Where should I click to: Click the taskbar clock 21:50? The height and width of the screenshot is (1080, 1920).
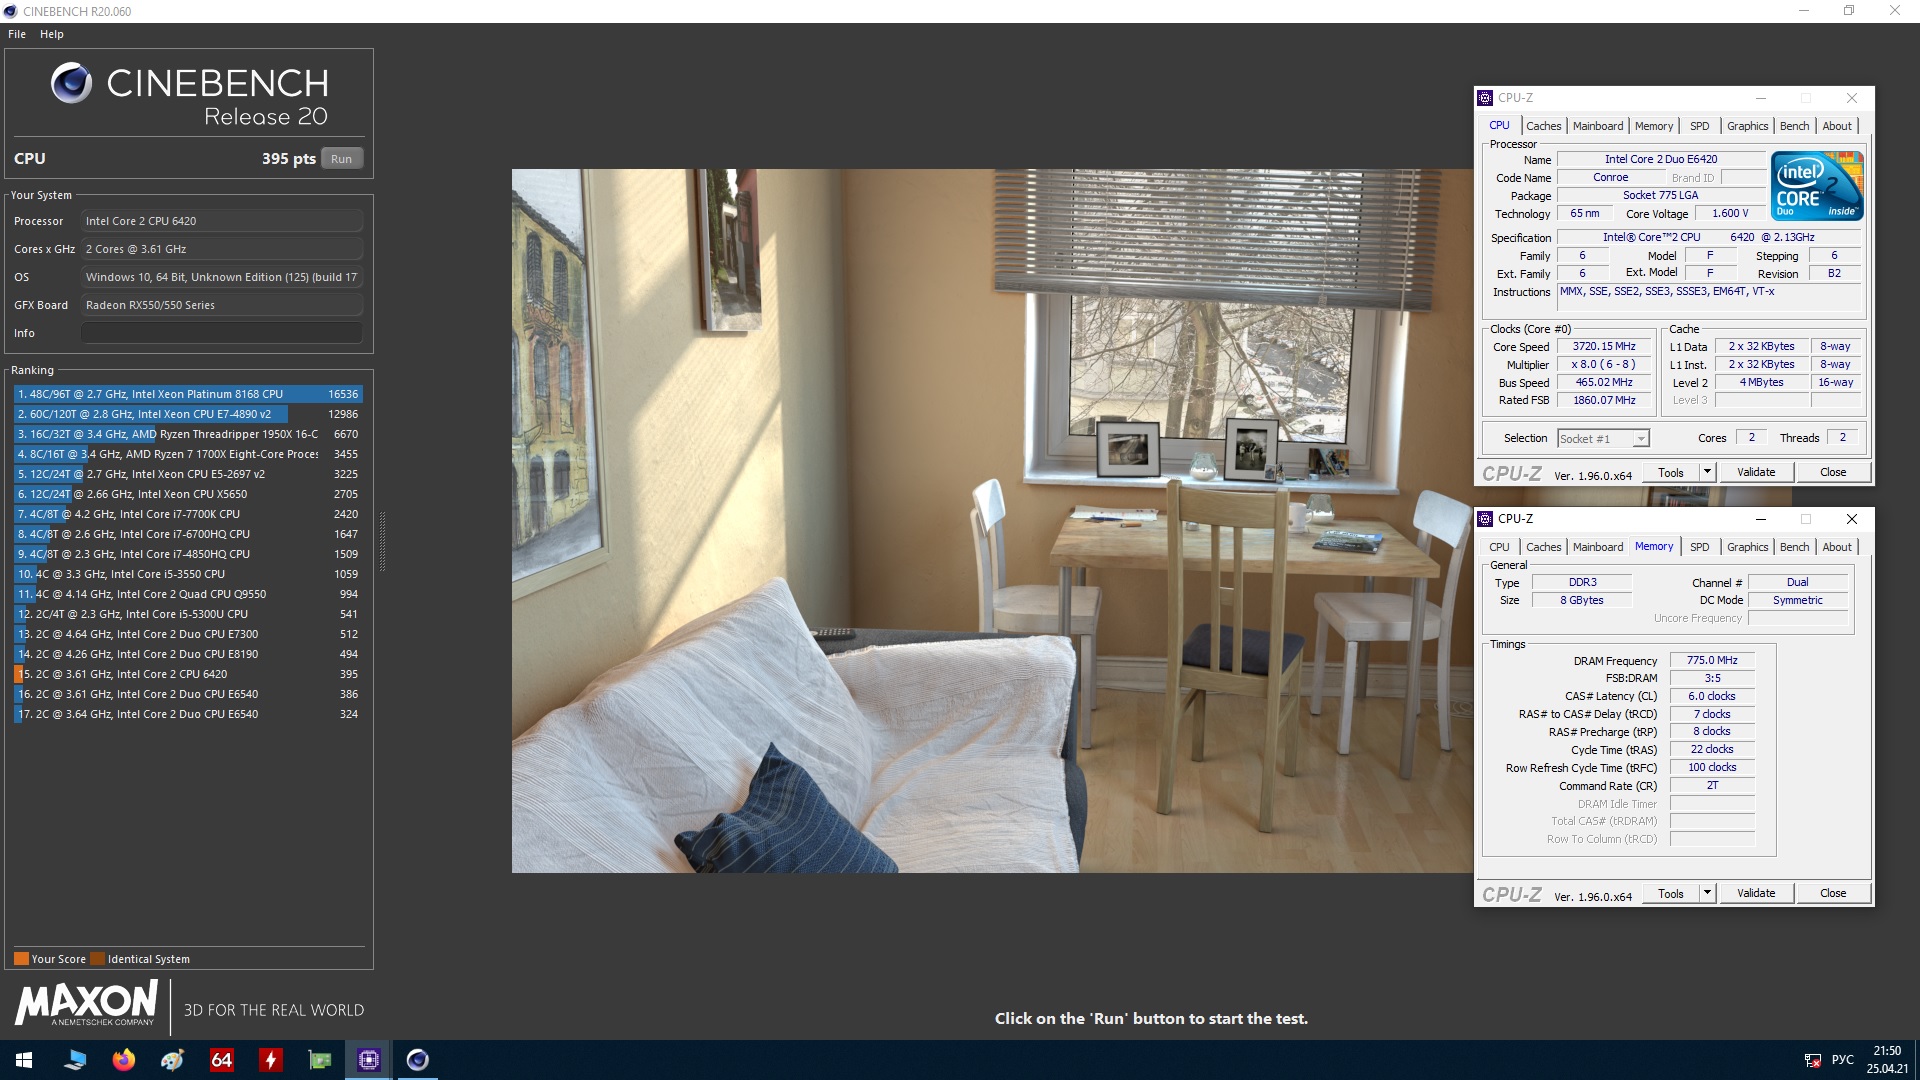click(x=1887, y=1051)
